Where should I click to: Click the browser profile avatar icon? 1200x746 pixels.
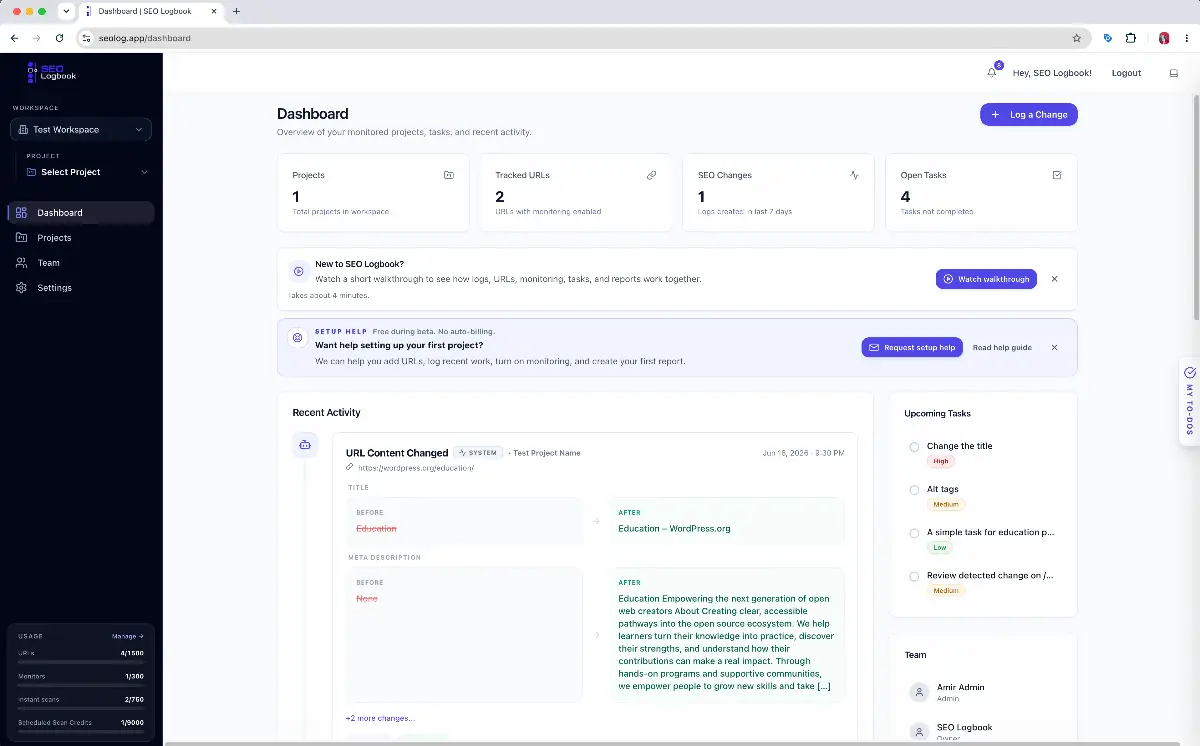(1164, 38)
